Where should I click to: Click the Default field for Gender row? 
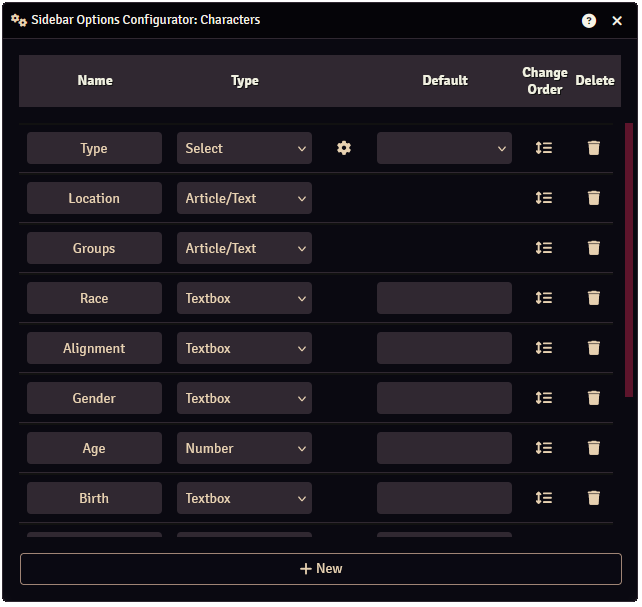(444, 398)
